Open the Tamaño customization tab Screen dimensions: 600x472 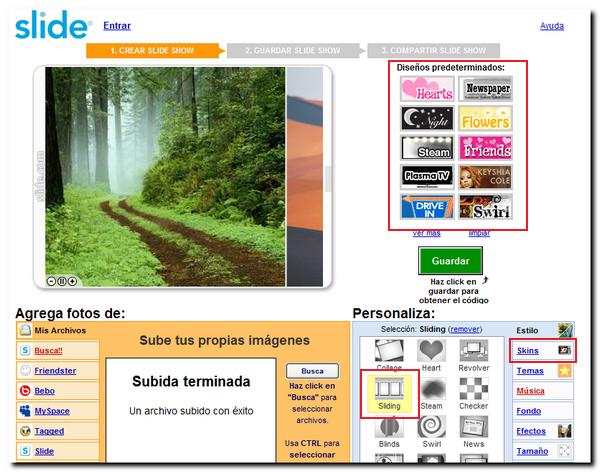(543, 451)
